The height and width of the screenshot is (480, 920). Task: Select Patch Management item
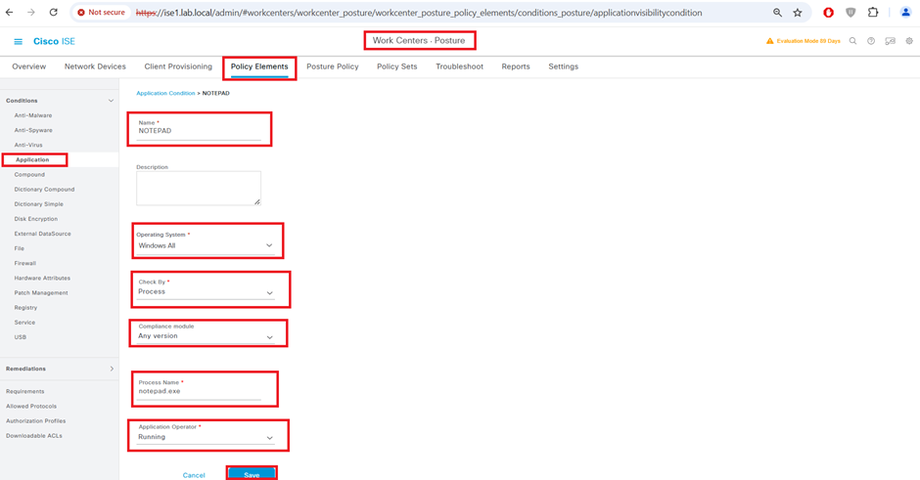pos(41,293)
